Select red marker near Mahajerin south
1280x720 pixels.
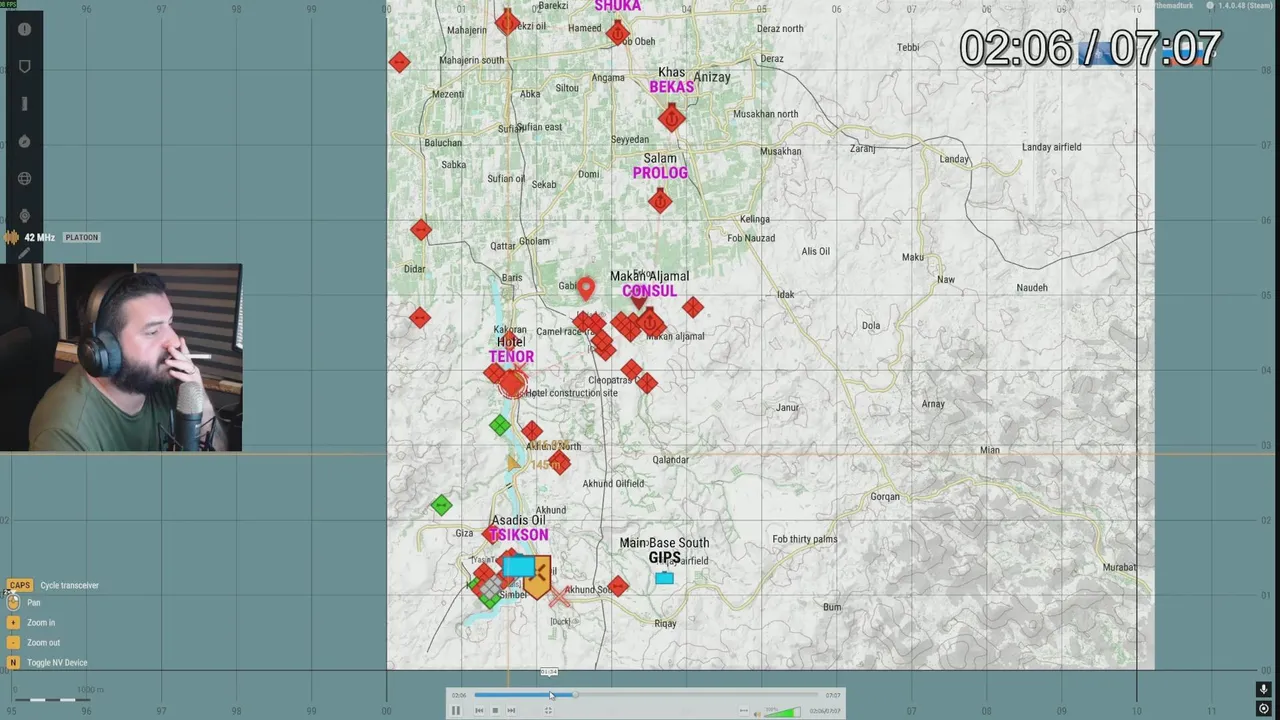tap(399, 62)
